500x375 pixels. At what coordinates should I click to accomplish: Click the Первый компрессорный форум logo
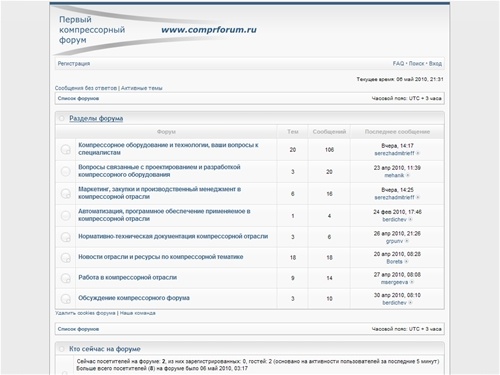coord(92,30)
